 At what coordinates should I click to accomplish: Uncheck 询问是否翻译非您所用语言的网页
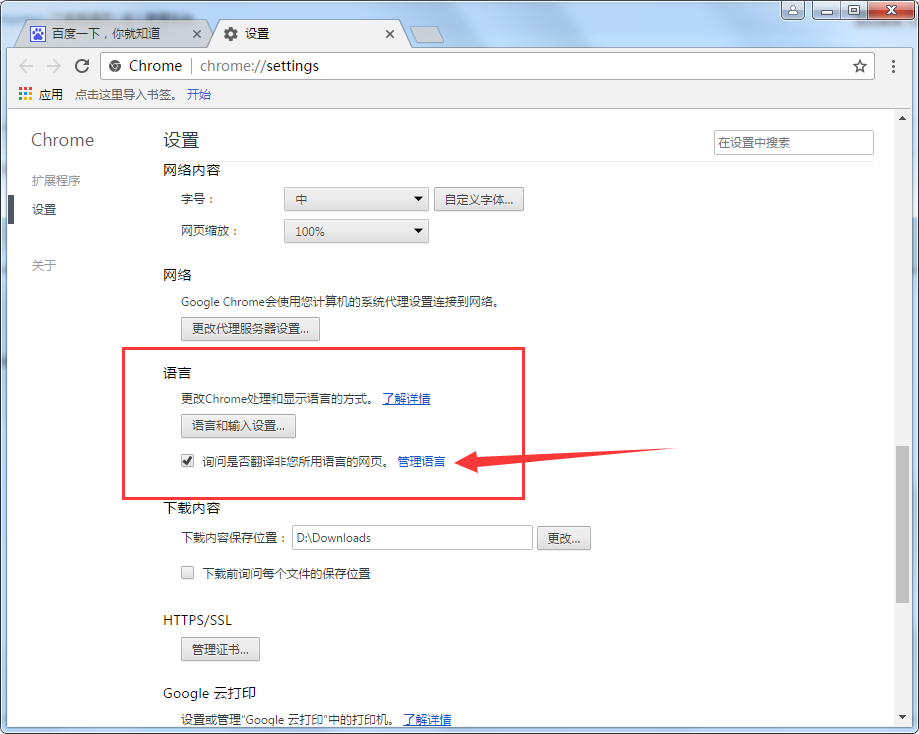[x=187, y=460]
